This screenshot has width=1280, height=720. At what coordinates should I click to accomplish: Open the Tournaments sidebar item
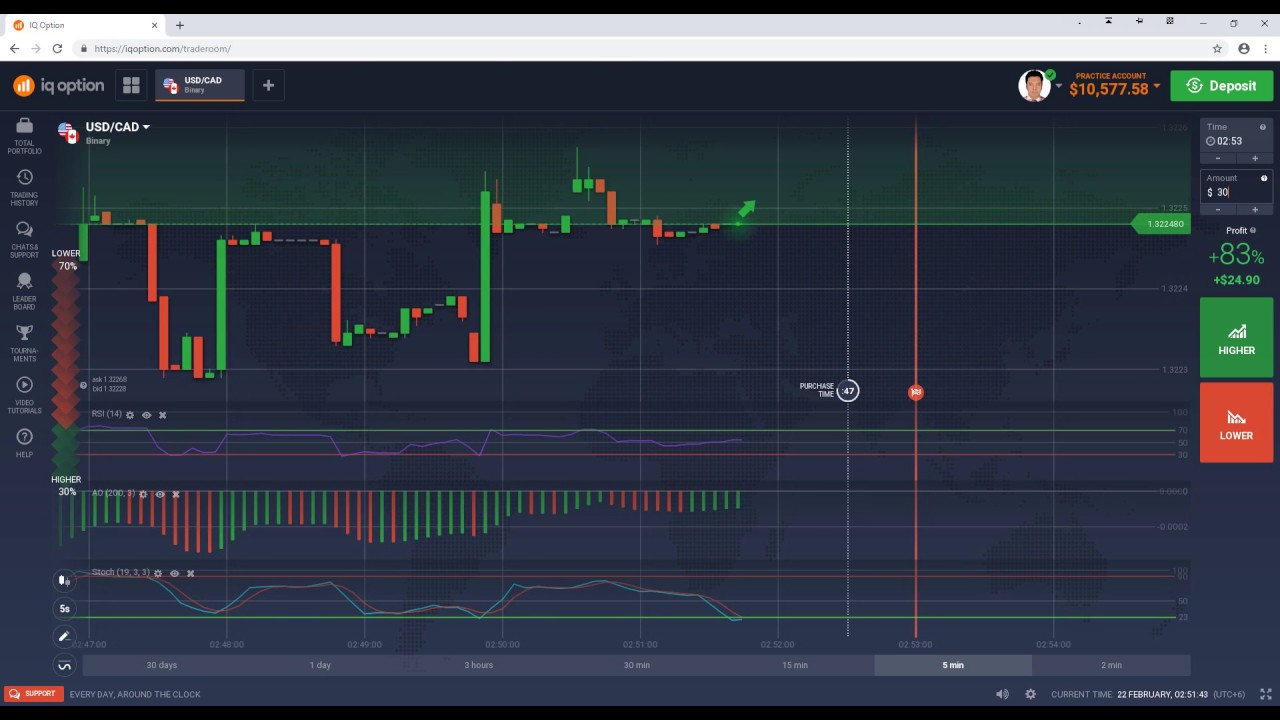point(24,343)
